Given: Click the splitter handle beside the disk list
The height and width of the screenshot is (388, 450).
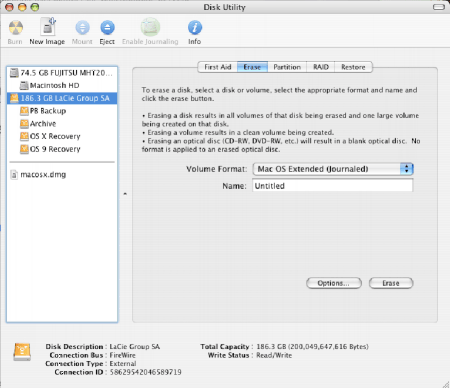Looking at the screenshot, I should coord(125,194).
